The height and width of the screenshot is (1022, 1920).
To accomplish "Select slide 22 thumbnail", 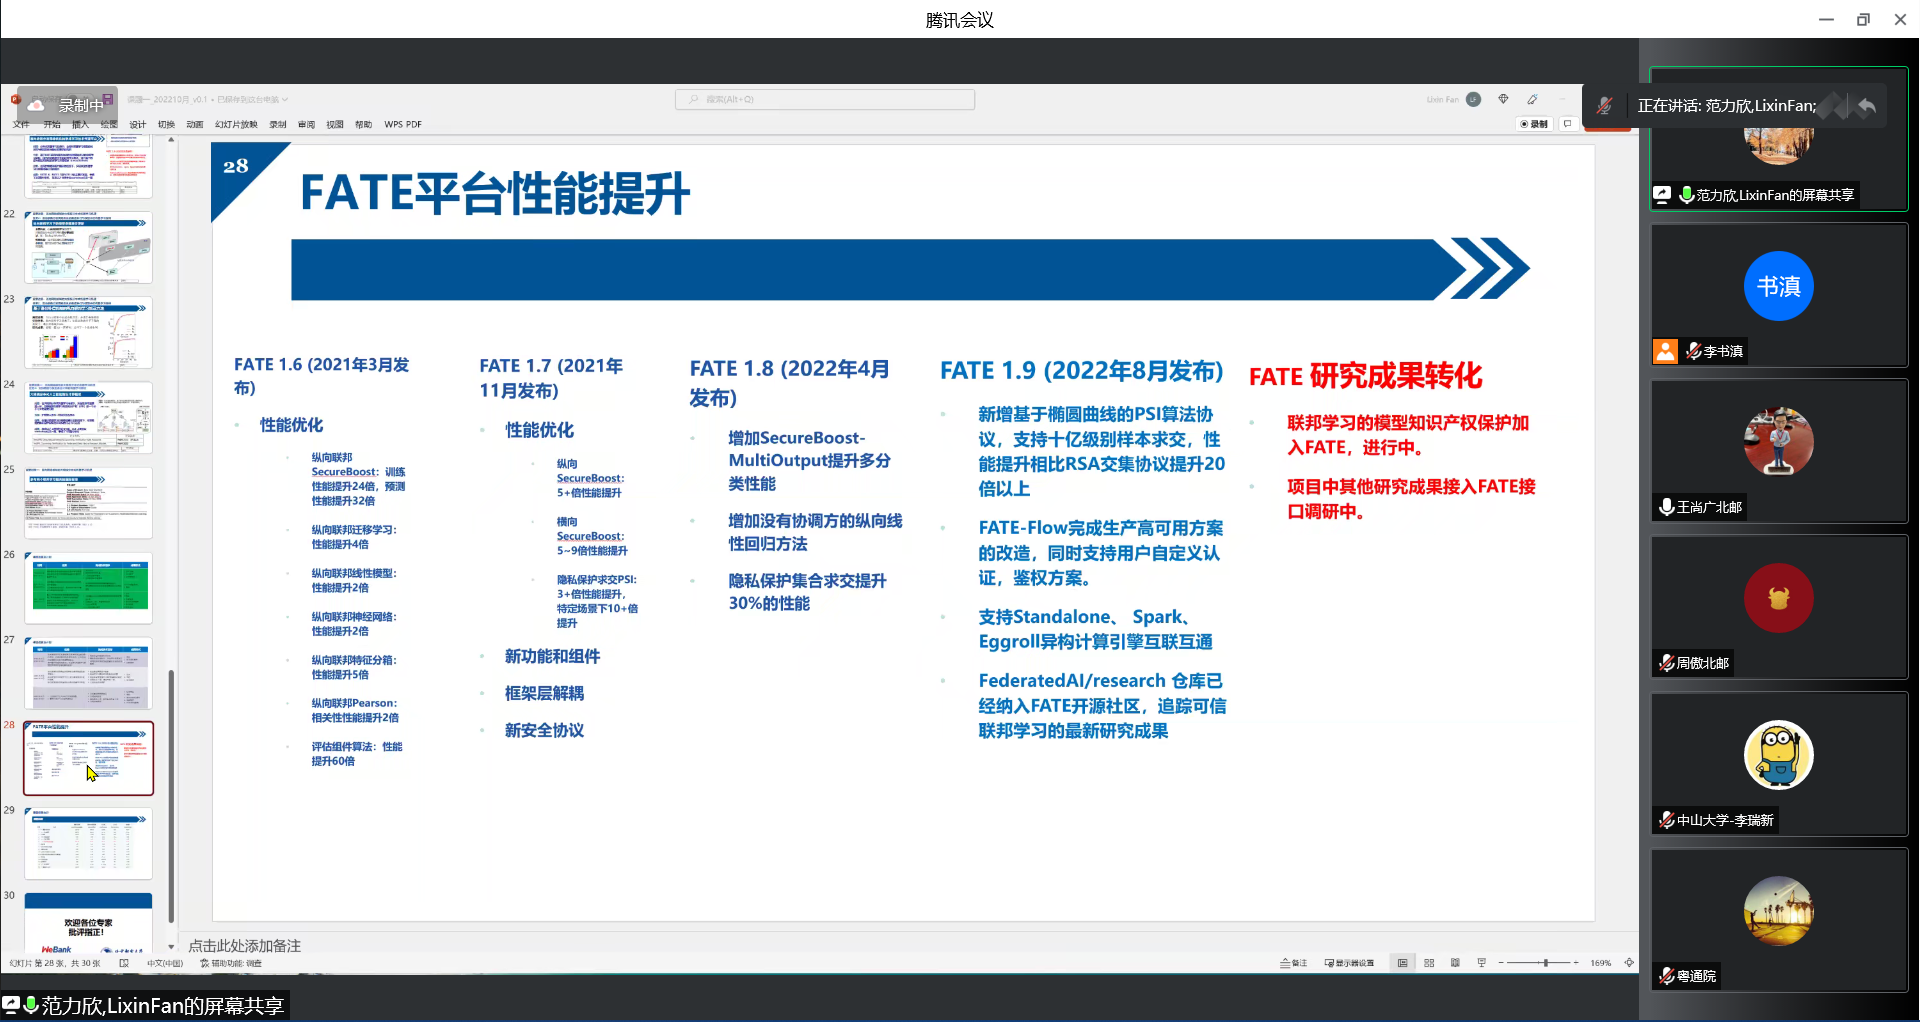I will pyautogui.click(x=89, y=247).
